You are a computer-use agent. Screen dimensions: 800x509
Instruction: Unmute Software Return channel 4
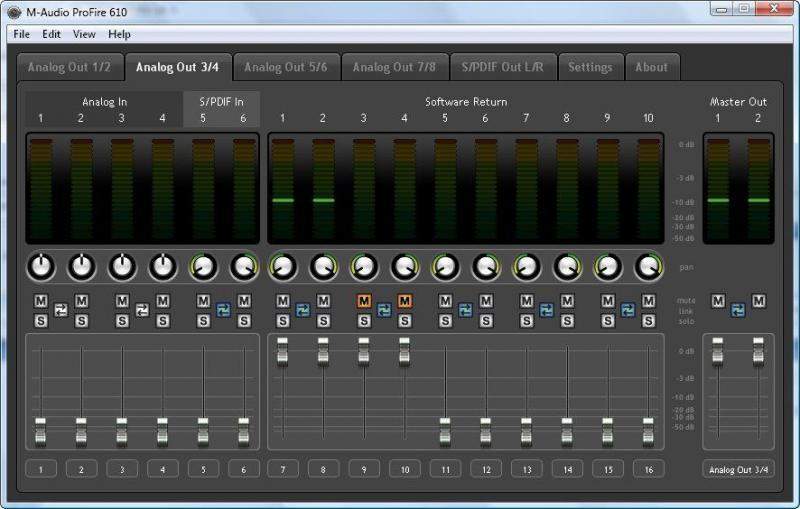point(405,301)
